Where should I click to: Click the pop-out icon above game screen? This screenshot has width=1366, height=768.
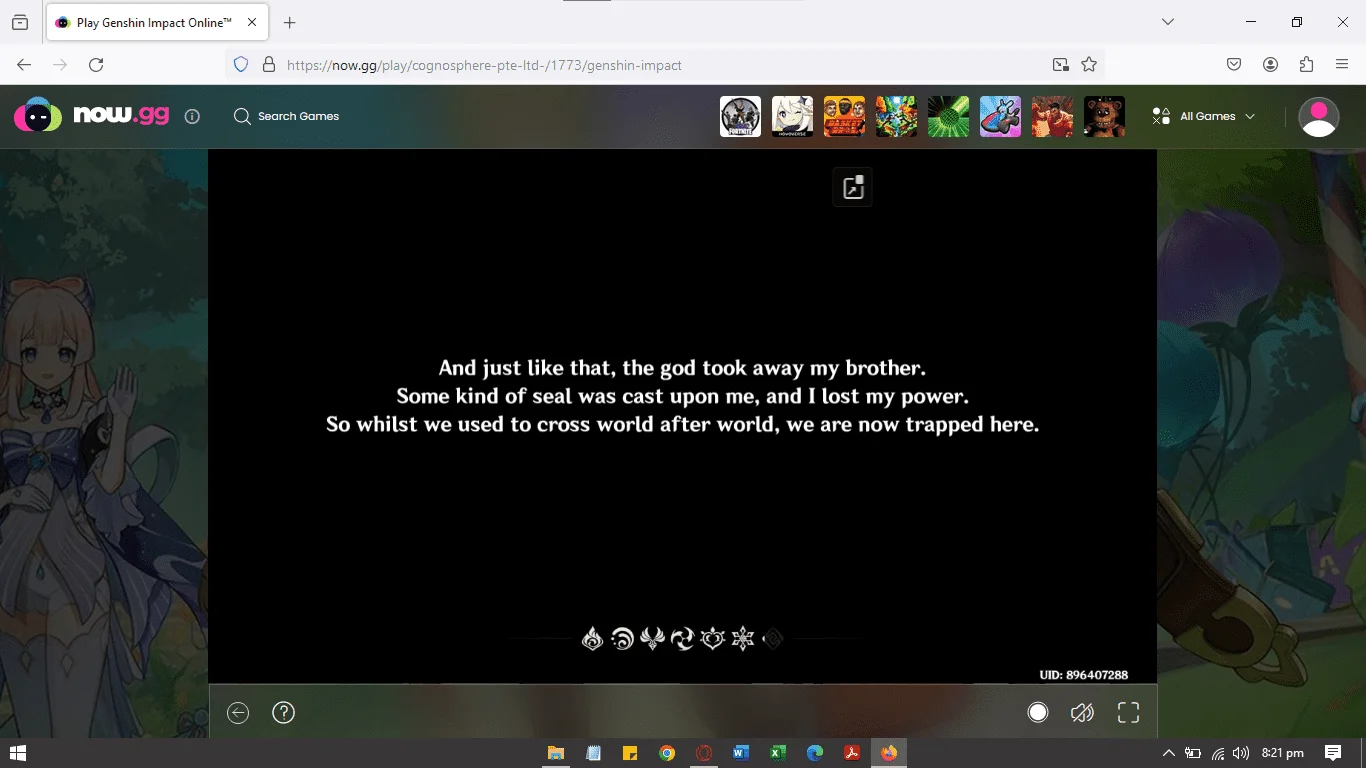[853, 187]
